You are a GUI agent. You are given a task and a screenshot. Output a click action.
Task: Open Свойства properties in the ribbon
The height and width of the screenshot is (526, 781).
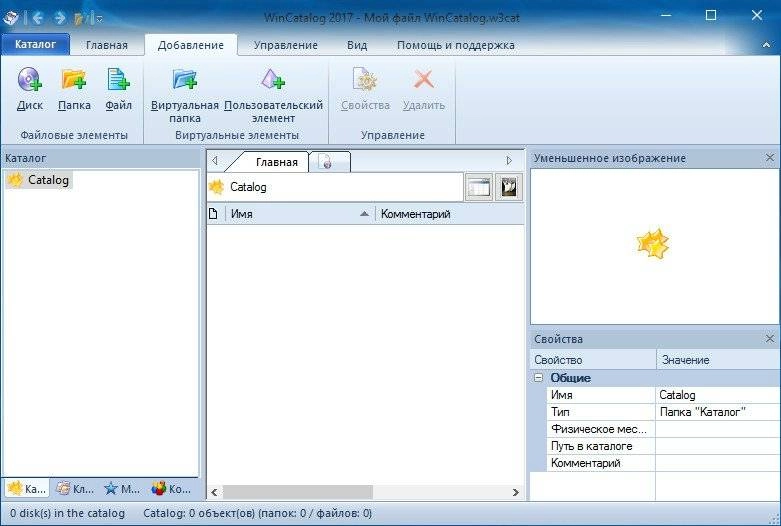(365, 90)
